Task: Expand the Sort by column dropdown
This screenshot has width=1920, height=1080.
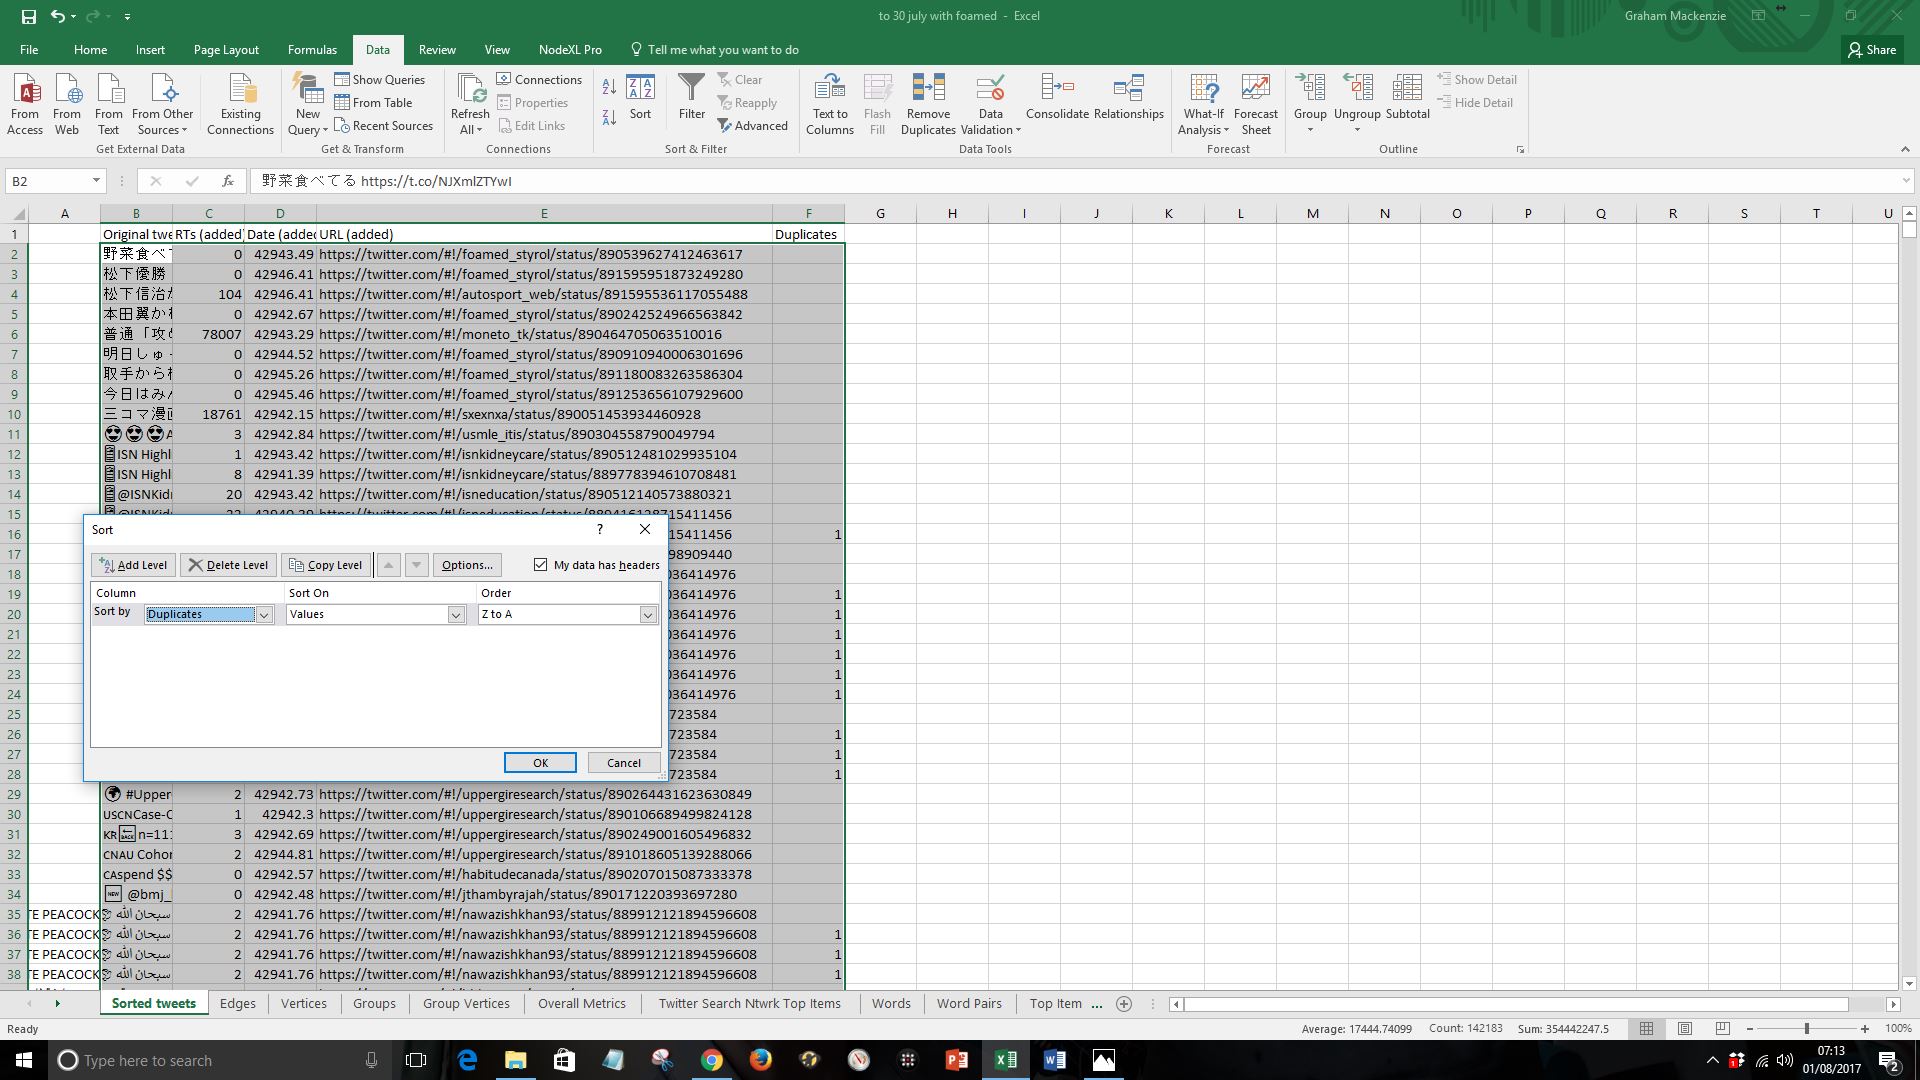Action: [x=264, y=615]
